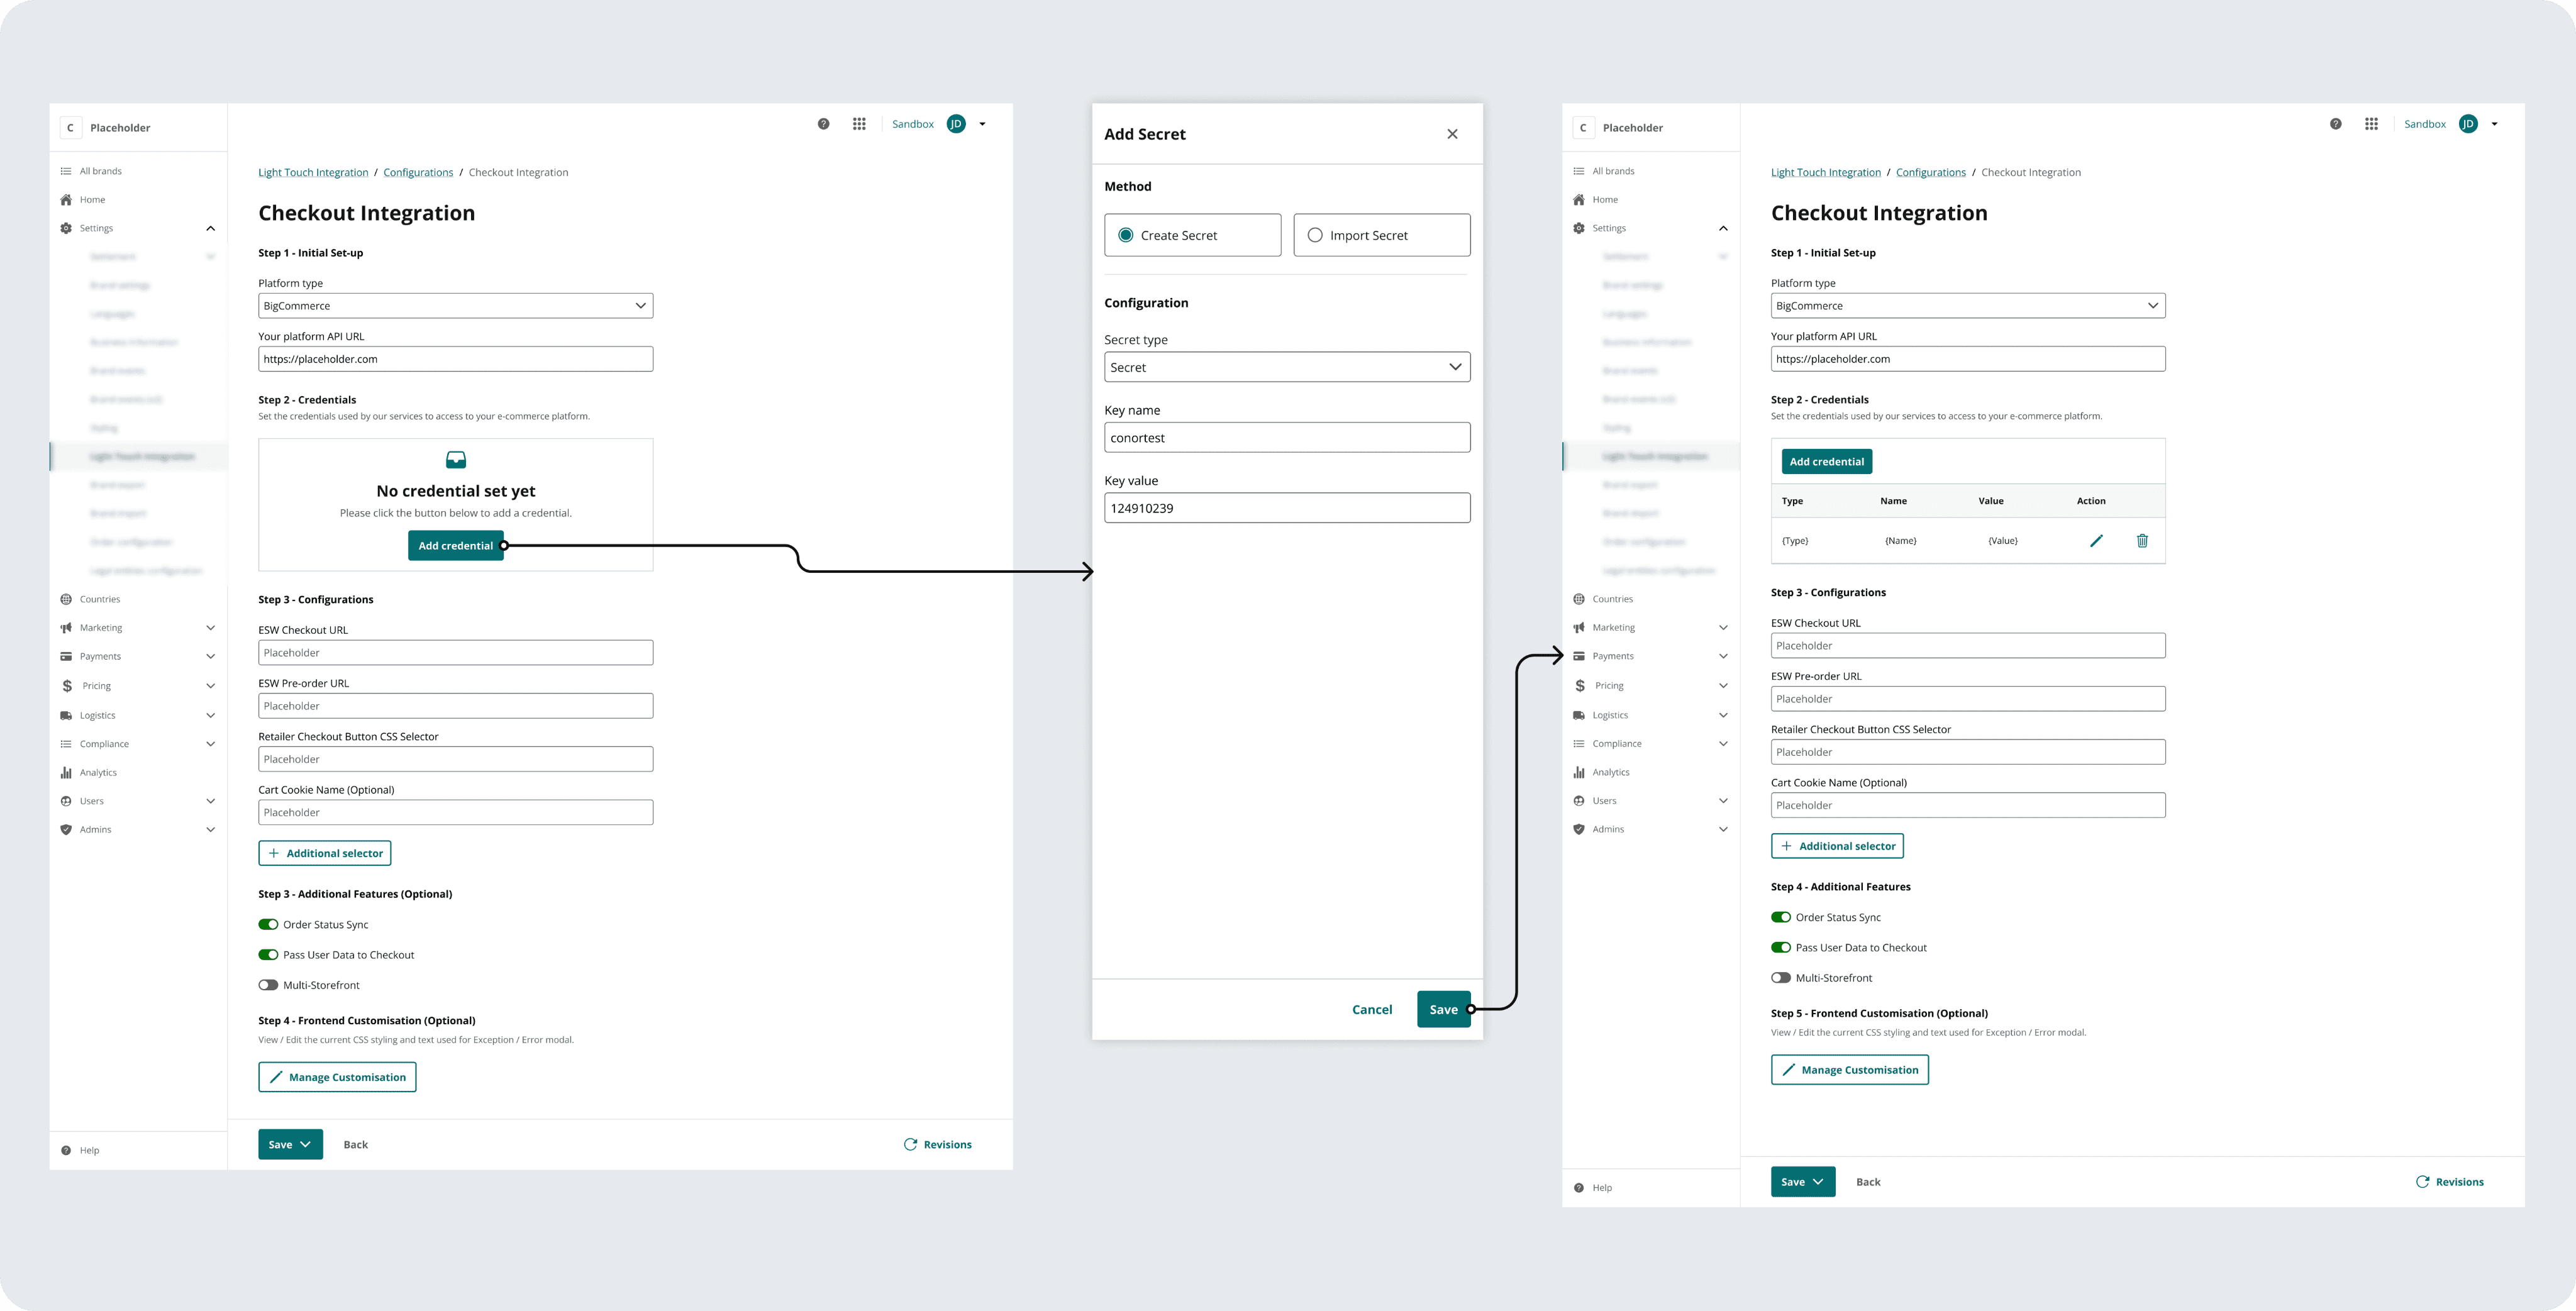2576x1311 pixels.
Task: Click Cancel in Add Secret dialog
Action: 1371,1009
